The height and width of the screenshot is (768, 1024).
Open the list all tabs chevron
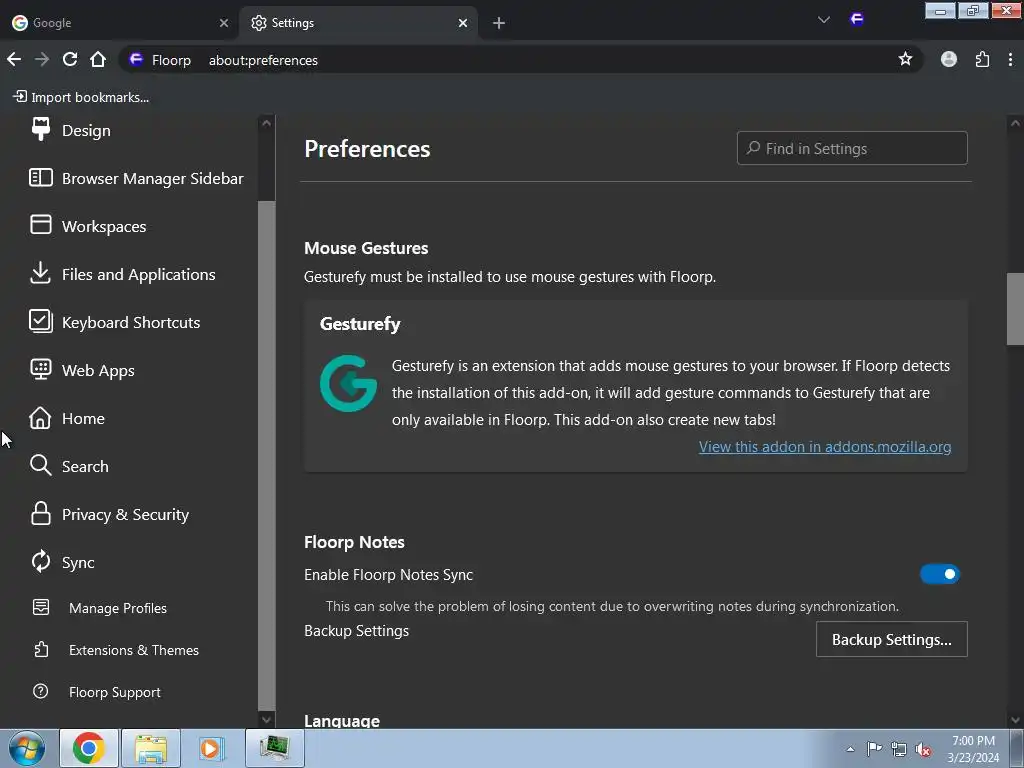[x=824, y=20]
